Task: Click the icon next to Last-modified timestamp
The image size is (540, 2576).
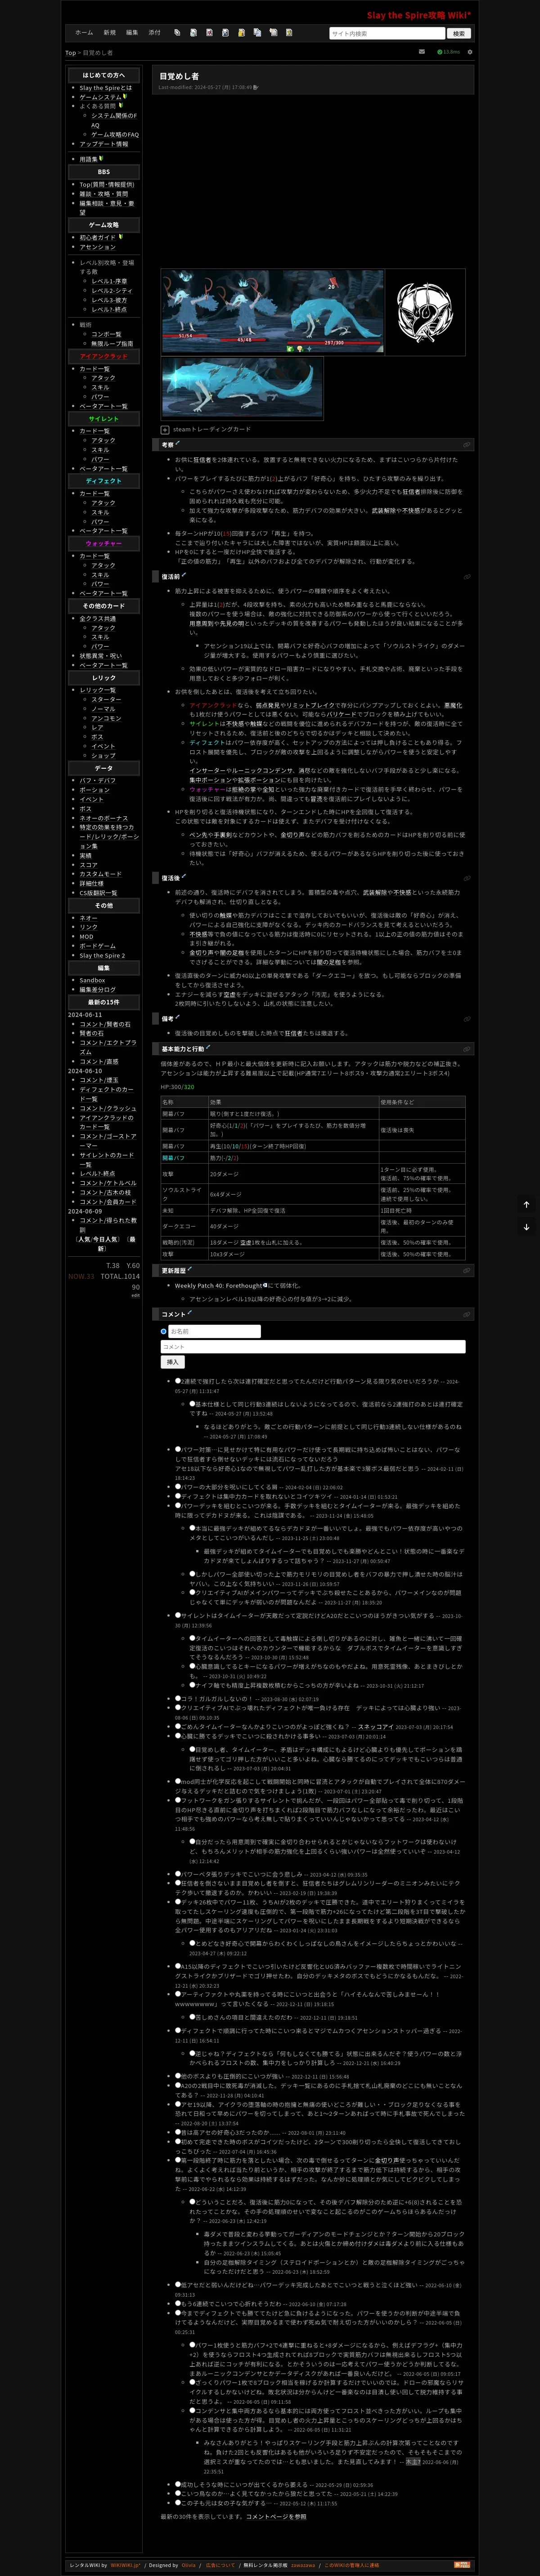Action: (256, 87)
